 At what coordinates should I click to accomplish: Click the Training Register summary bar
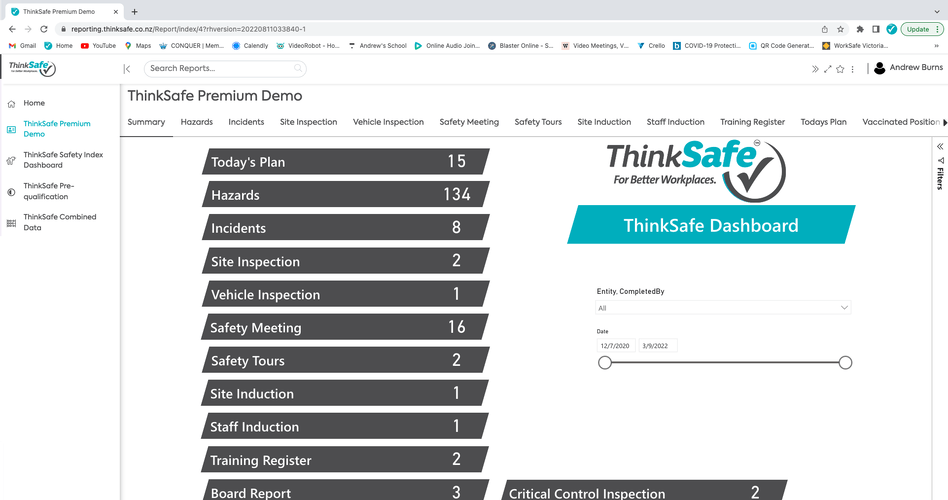click(345, 459)
